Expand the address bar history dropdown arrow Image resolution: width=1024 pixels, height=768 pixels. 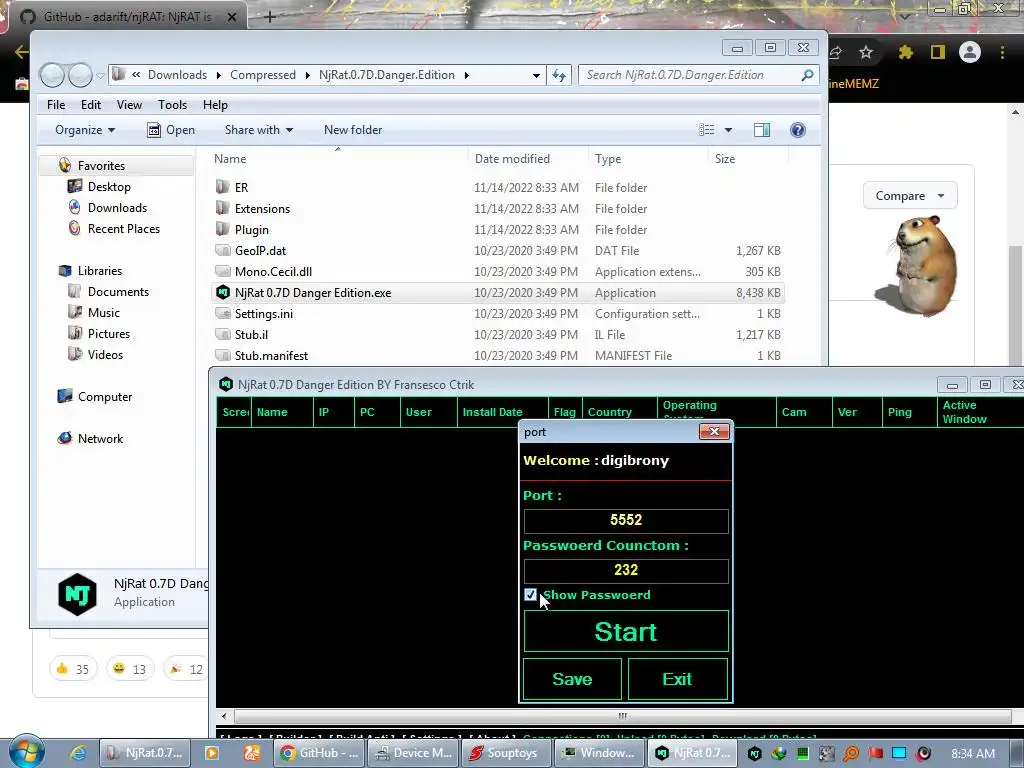(536, 75)
